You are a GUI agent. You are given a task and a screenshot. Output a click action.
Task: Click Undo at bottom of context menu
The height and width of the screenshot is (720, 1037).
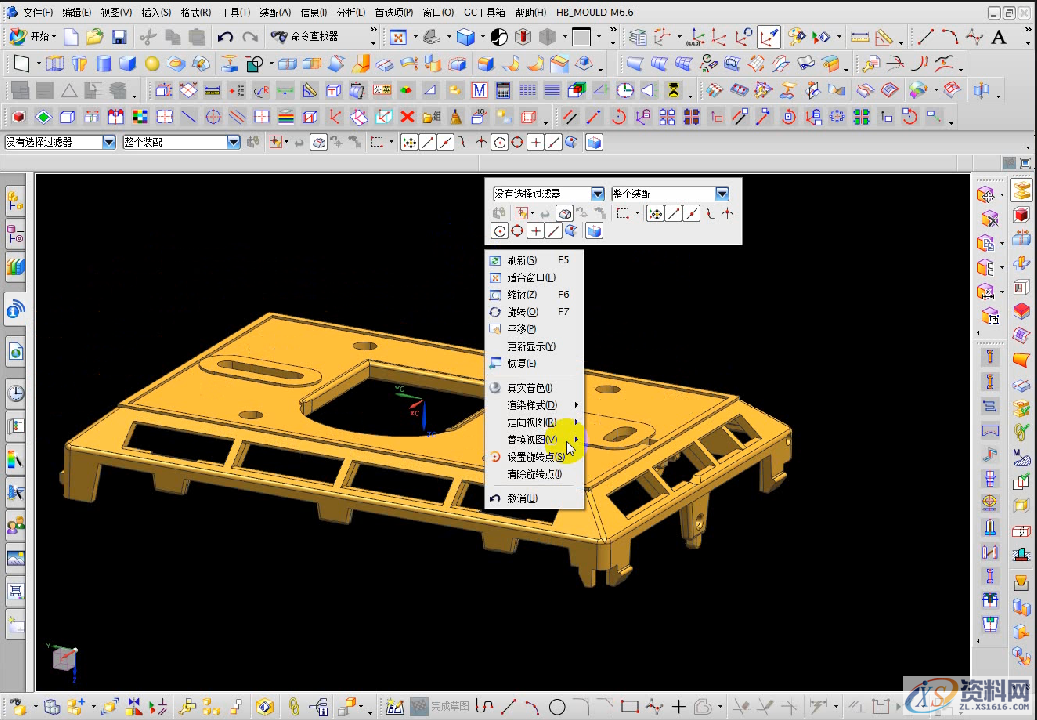(521, 498)
